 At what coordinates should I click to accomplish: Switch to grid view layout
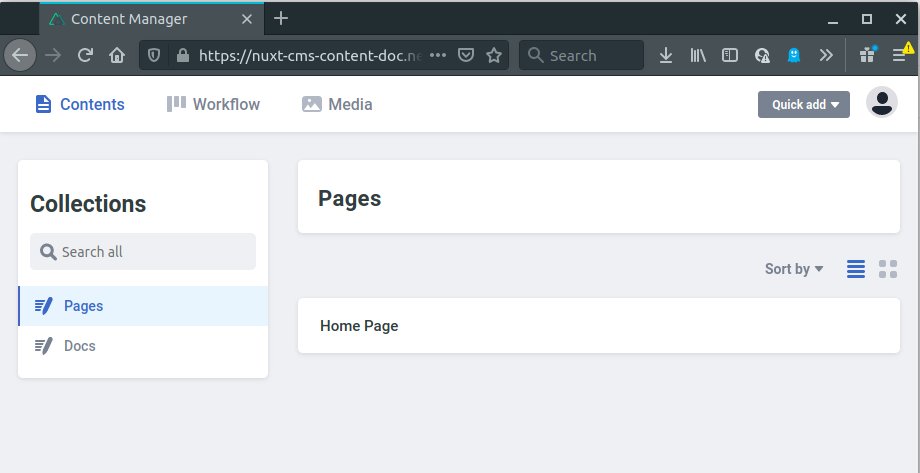point(888,268)
